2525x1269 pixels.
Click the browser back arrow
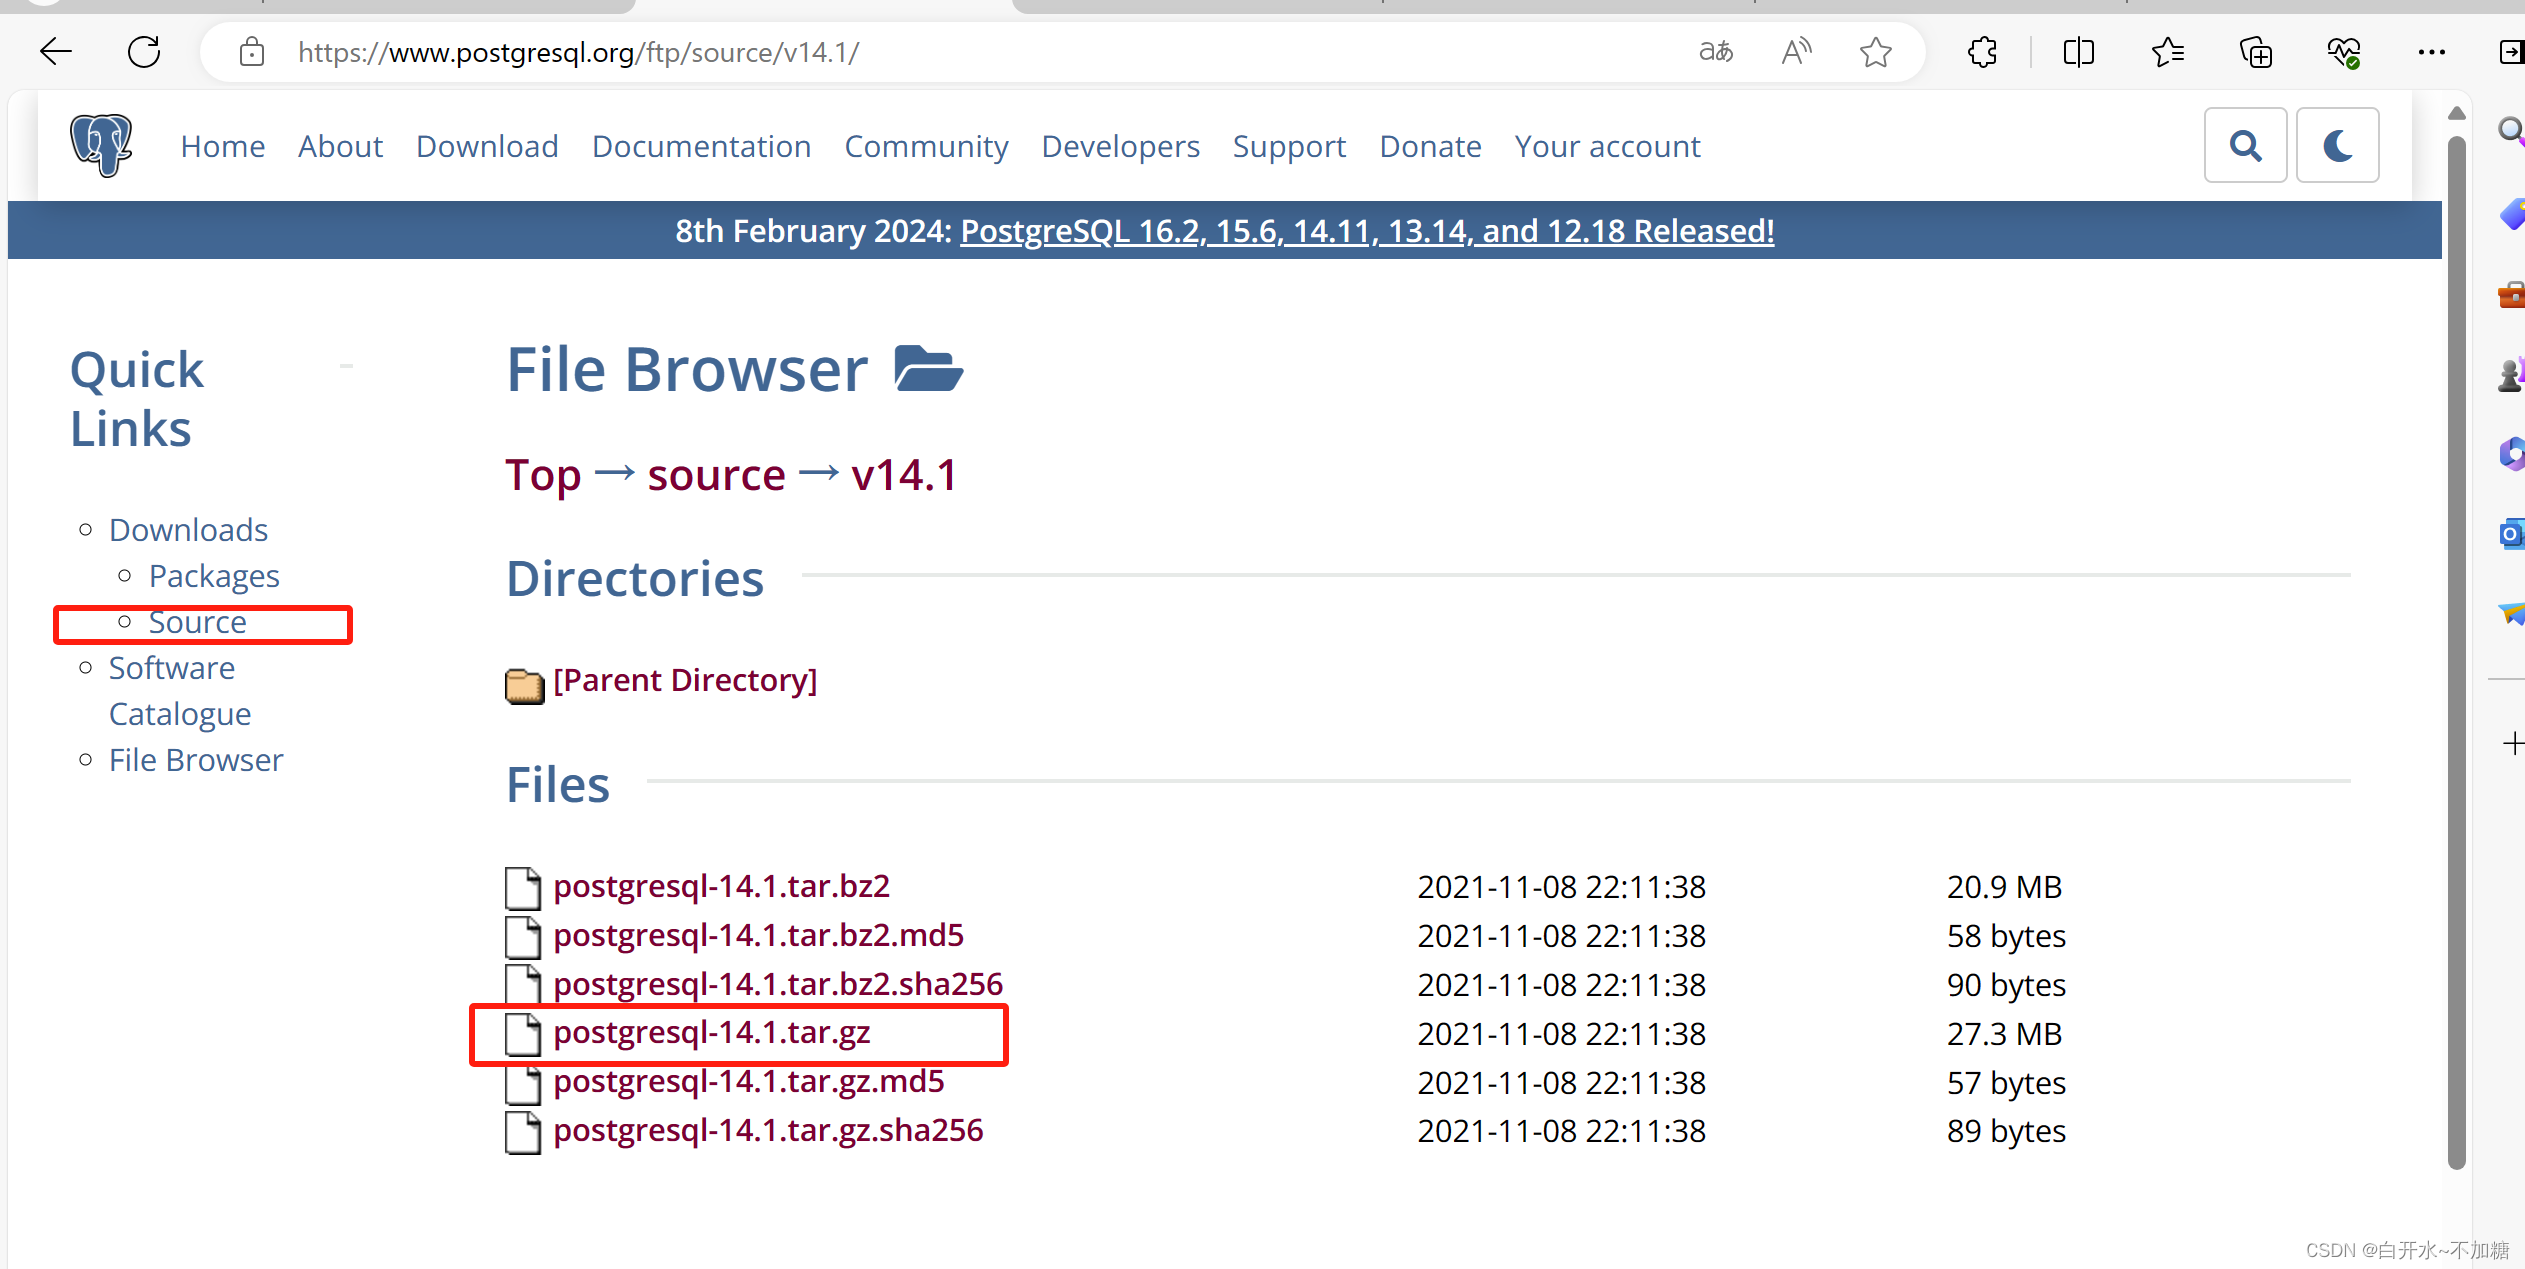[56, 52]
